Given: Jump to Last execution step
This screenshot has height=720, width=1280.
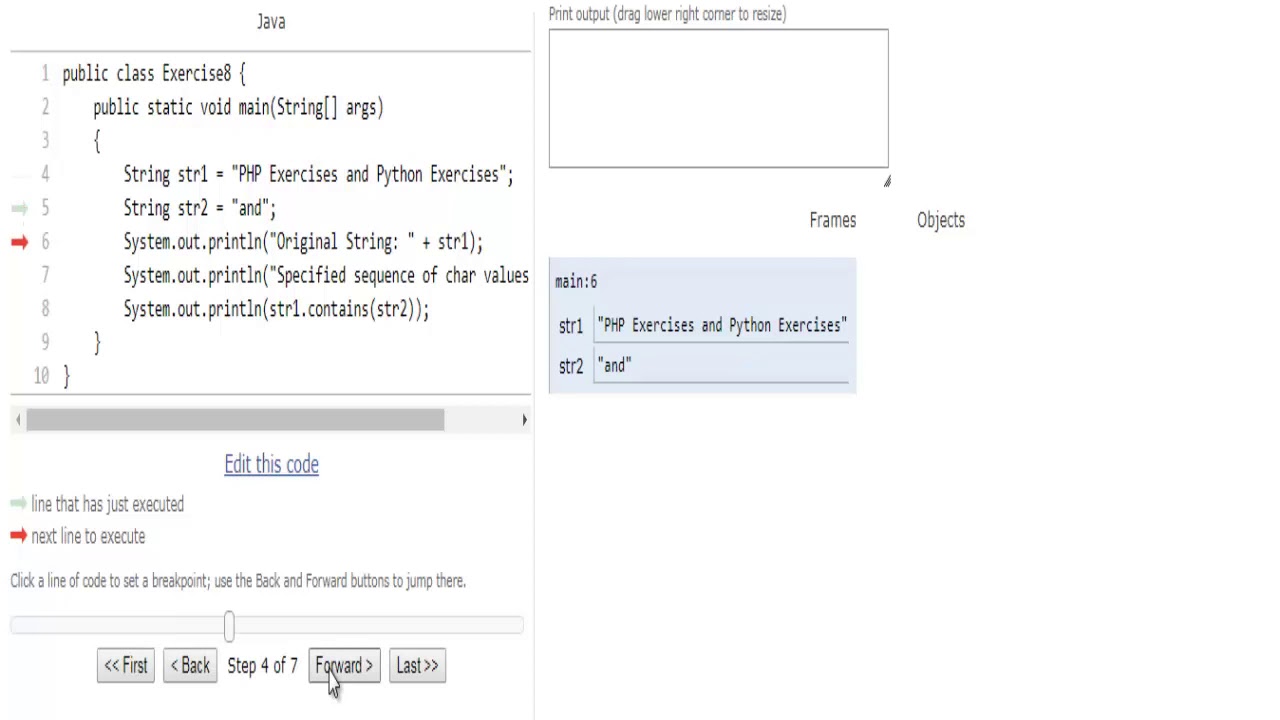Looking at the screenshot, I should click(x=417, y=666).
